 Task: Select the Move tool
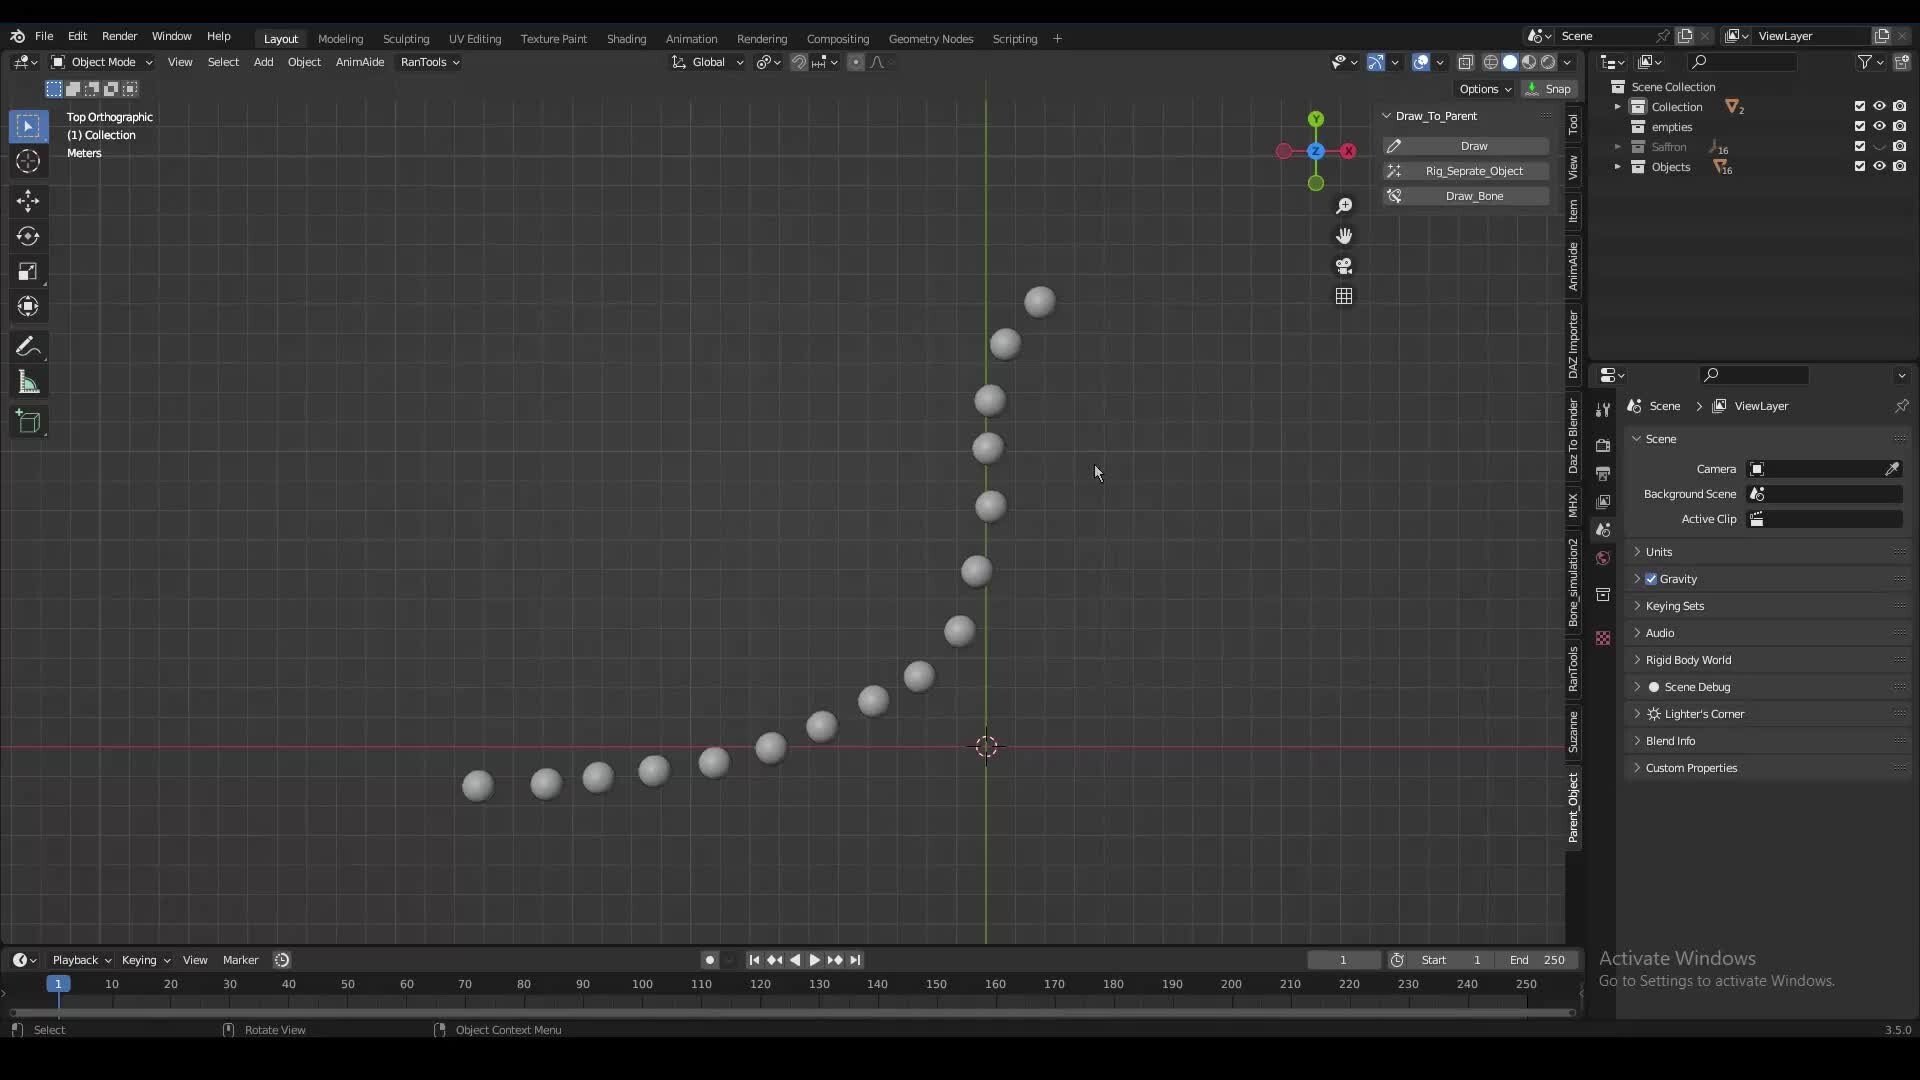point(28,201)
